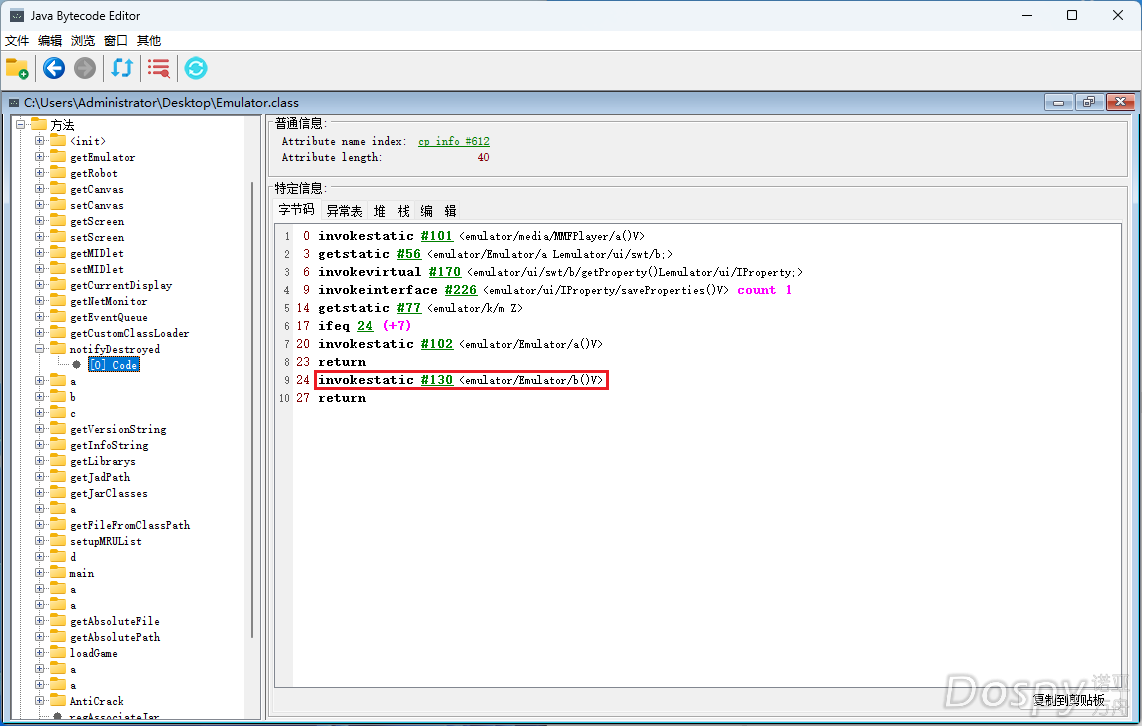This screenshot has height=726, width=1142.
Task: Click the grey forward arrow toolbar icon
Action: click(x=85, y=68)
